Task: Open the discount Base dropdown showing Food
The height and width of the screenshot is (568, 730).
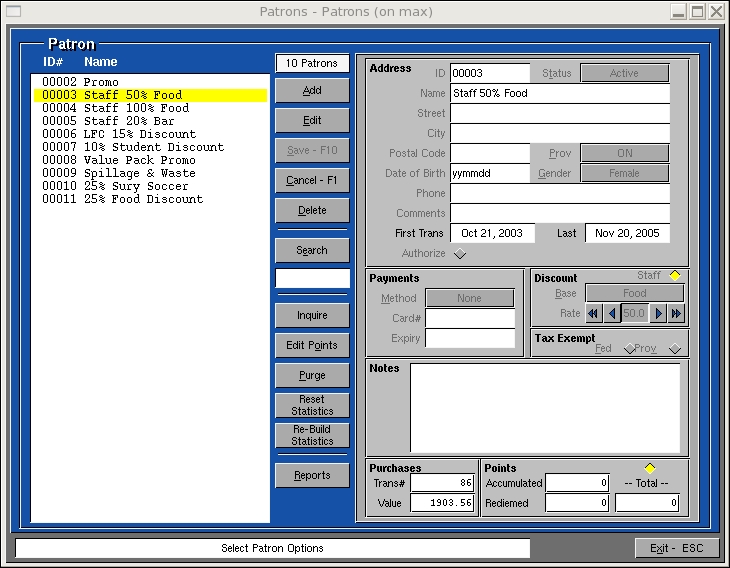Action: (635, 293)
